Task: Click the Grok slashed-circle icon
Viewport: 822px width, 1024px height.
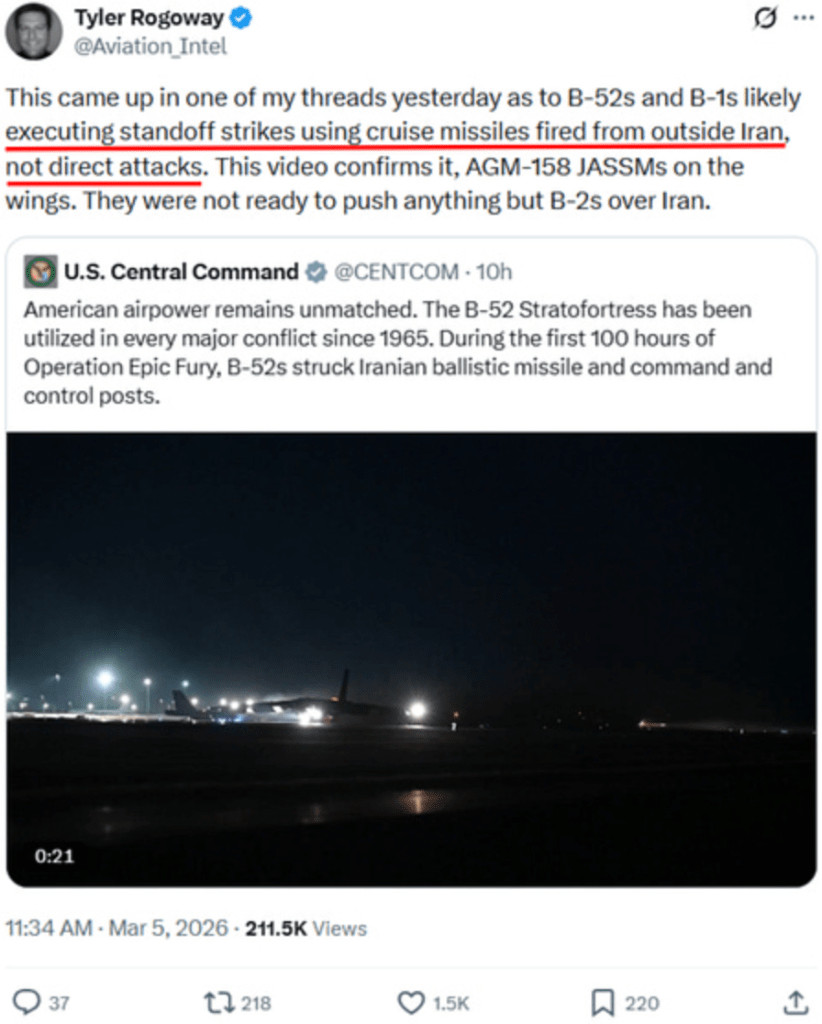Action: pyautogui.click(x=764, y=18)
